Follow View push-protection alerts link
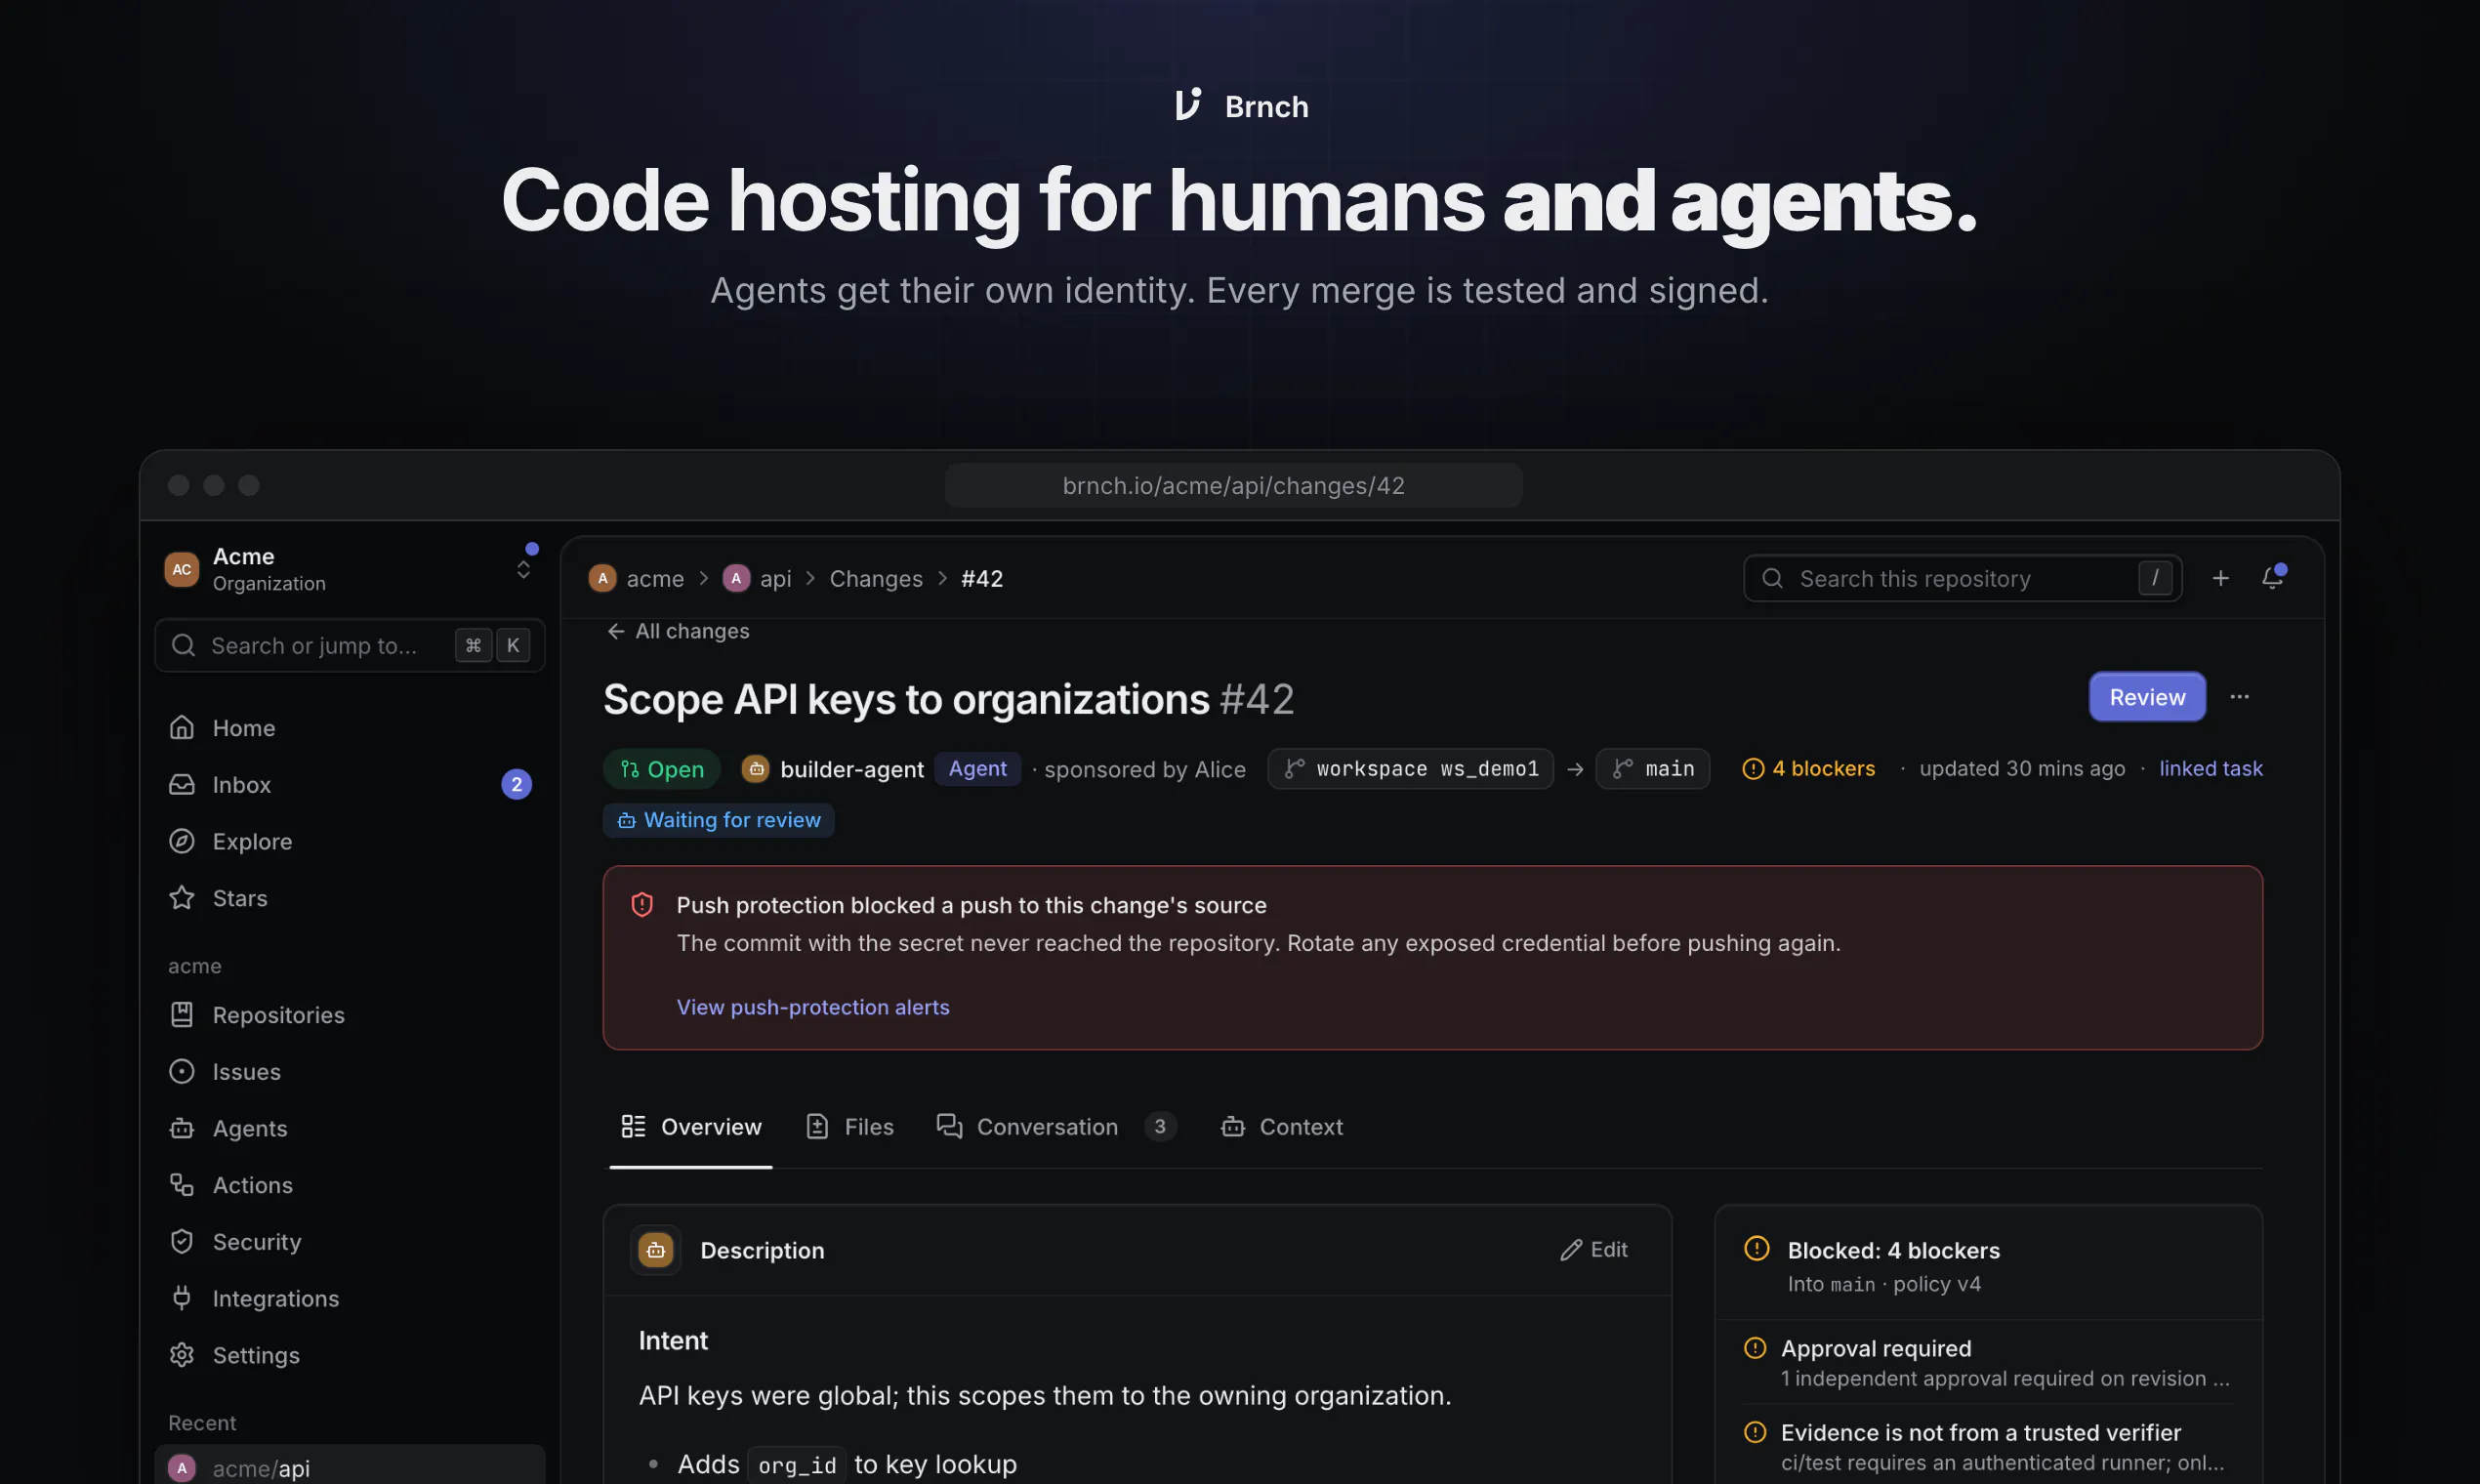Screen dimensions: 2480x1484 pyautogui.click(x=813, y=1007)
